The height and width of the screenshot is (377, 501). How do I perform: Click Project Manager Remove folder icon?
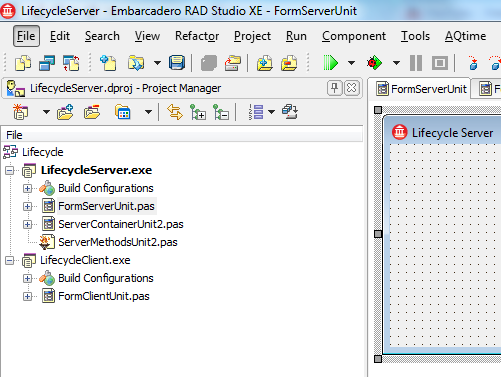[x=92, y=112]
